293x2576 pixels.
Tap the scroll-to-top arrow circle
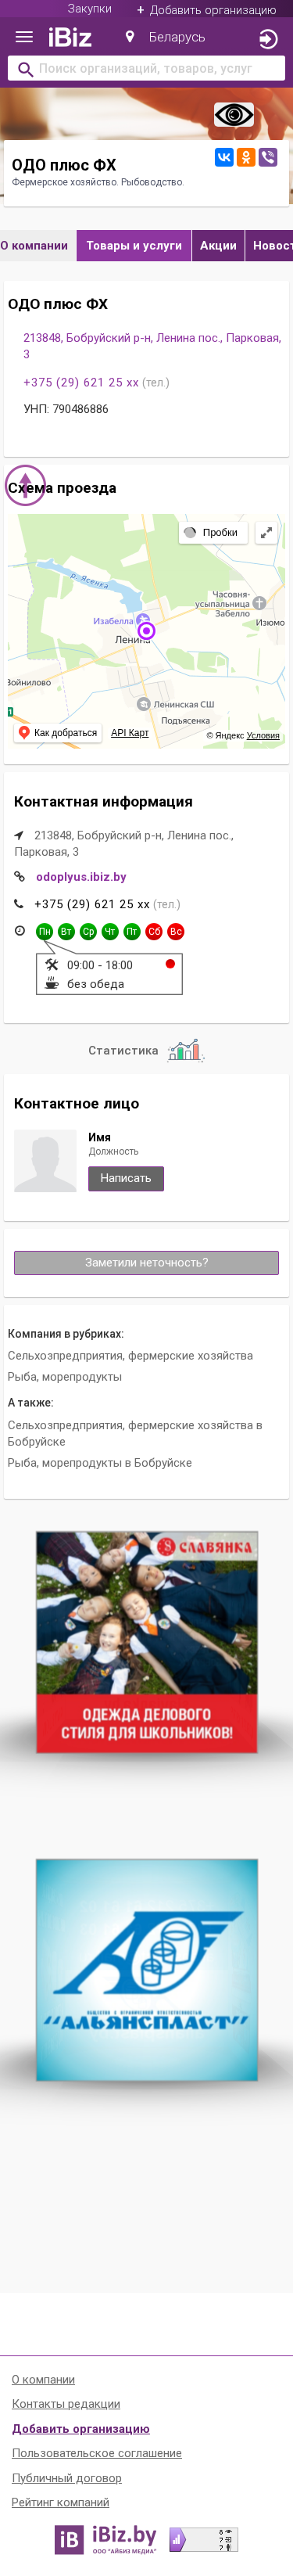(x=26, y=485)
